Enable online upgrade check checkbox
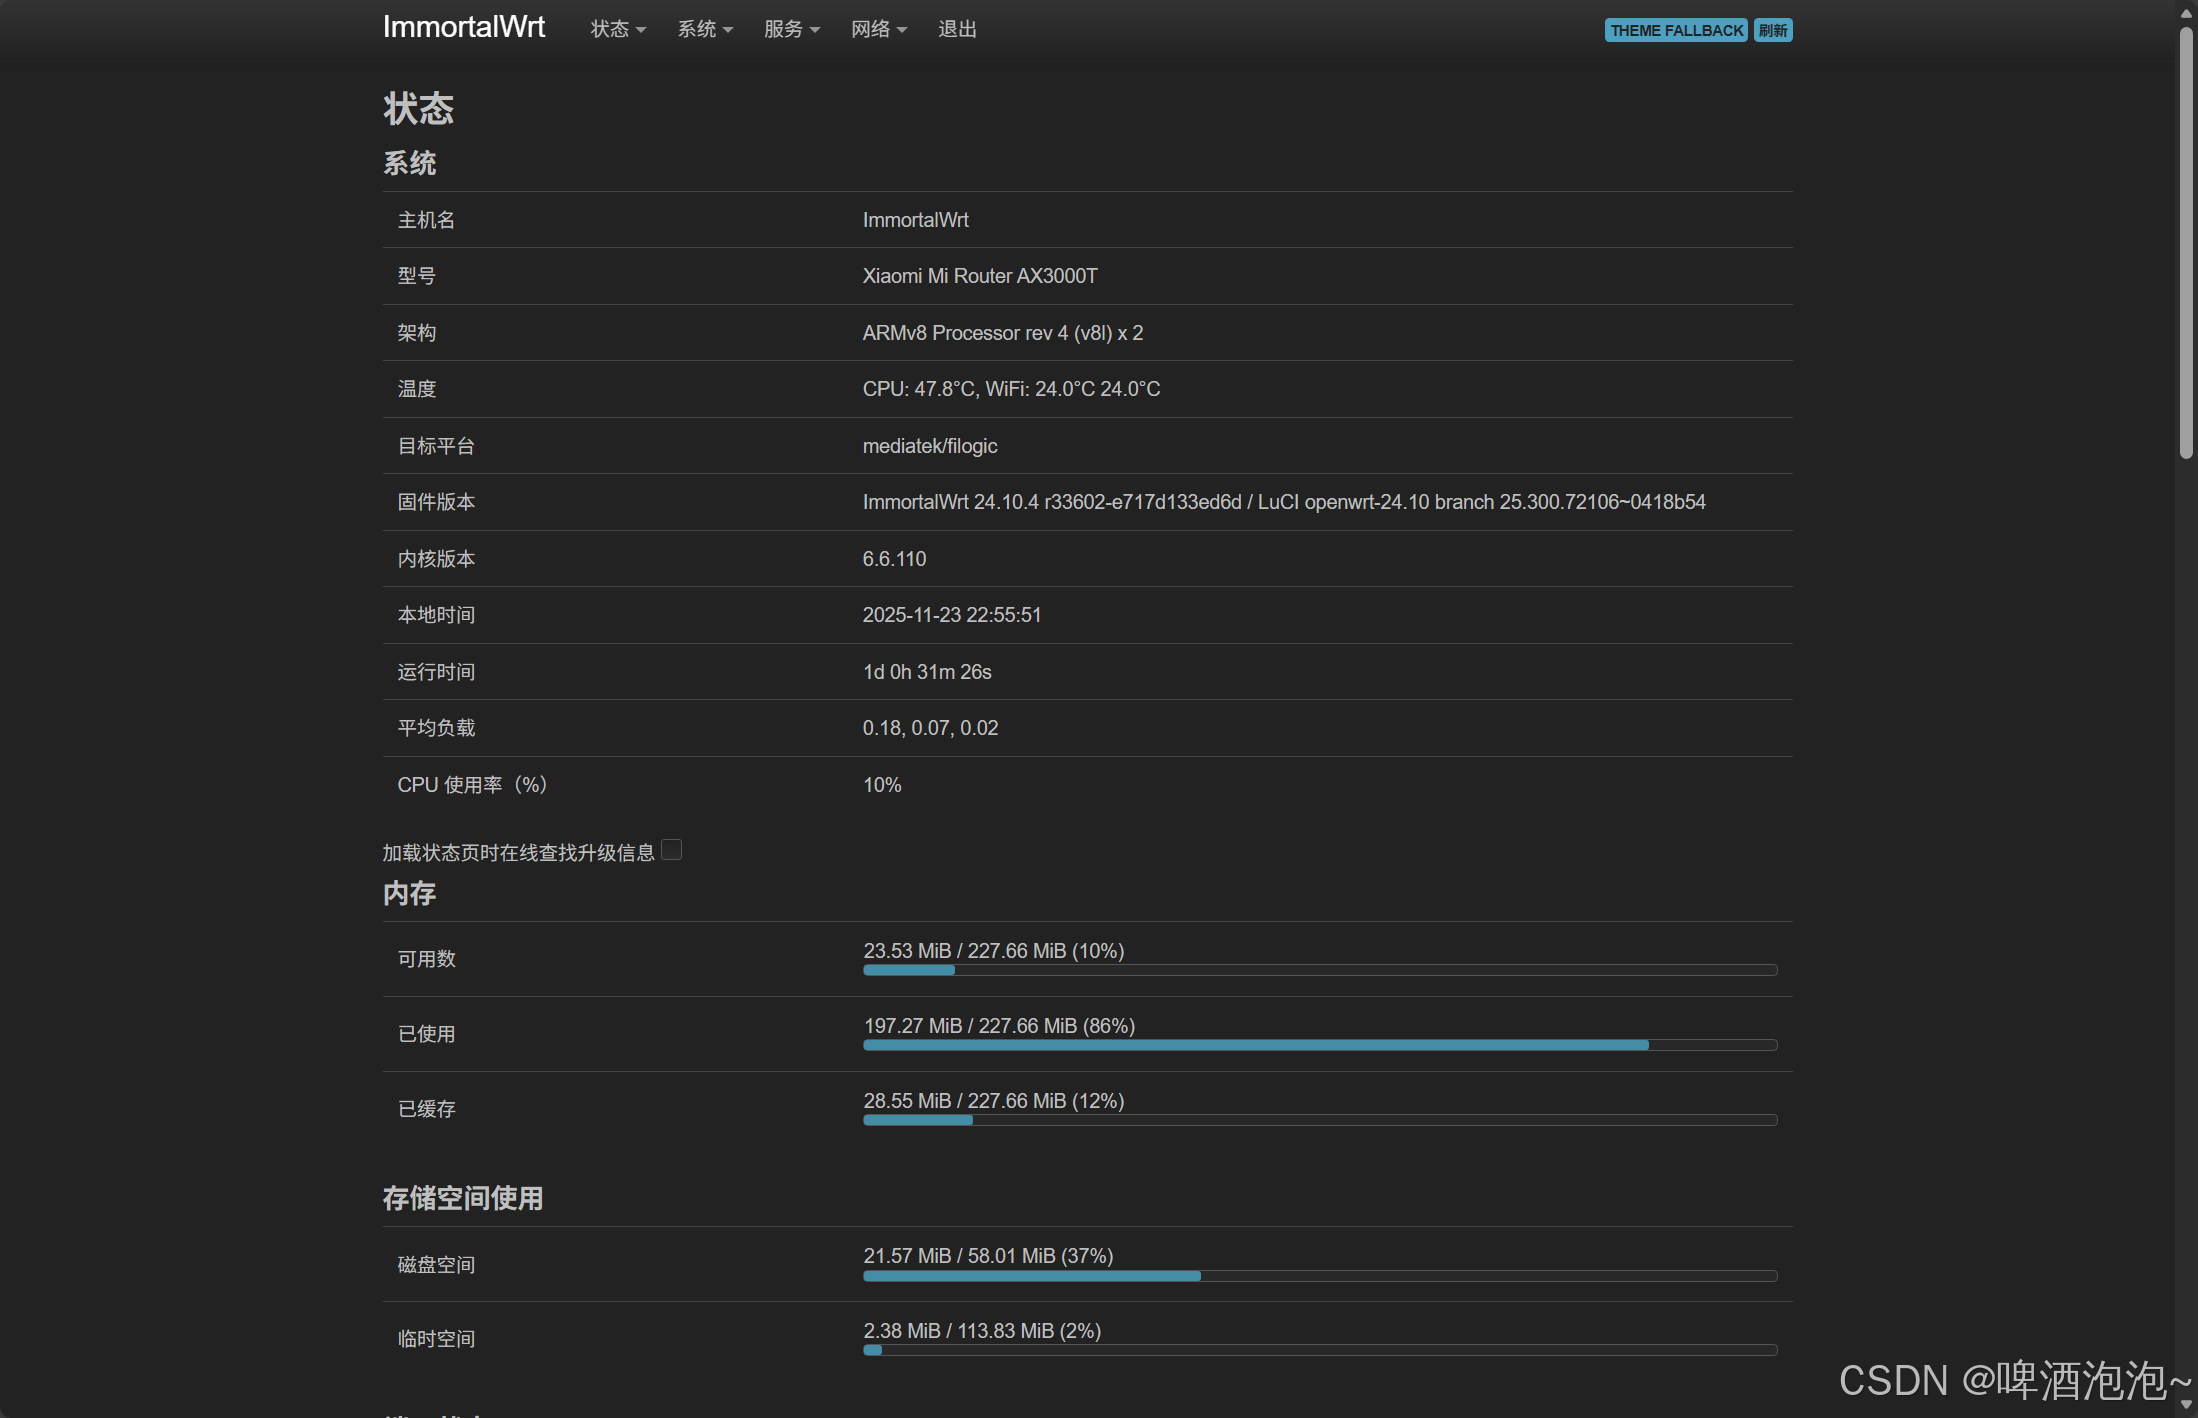The width and height of the screenshot is (2198, 1418). [x=672, y=850]
